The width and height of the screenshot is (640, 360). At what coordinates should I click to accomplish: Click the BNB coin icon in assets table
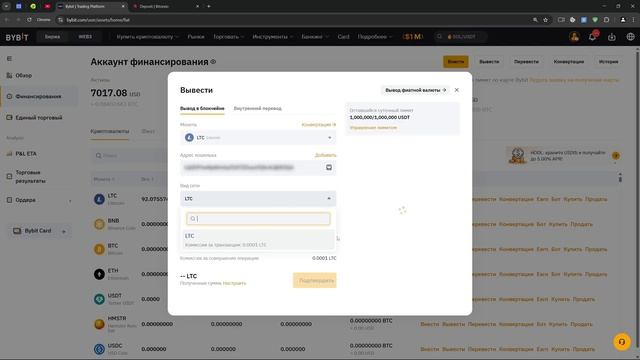coord(99,224)
